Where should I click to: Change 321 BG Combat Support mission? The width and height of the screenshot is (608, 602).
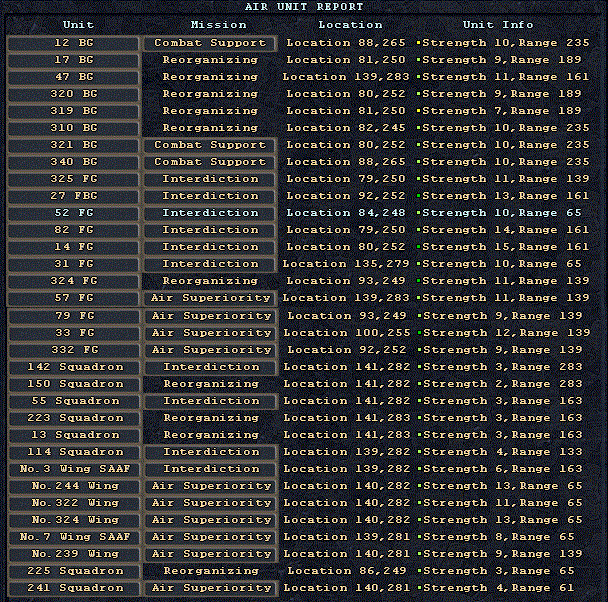click(x=210, y=145)
